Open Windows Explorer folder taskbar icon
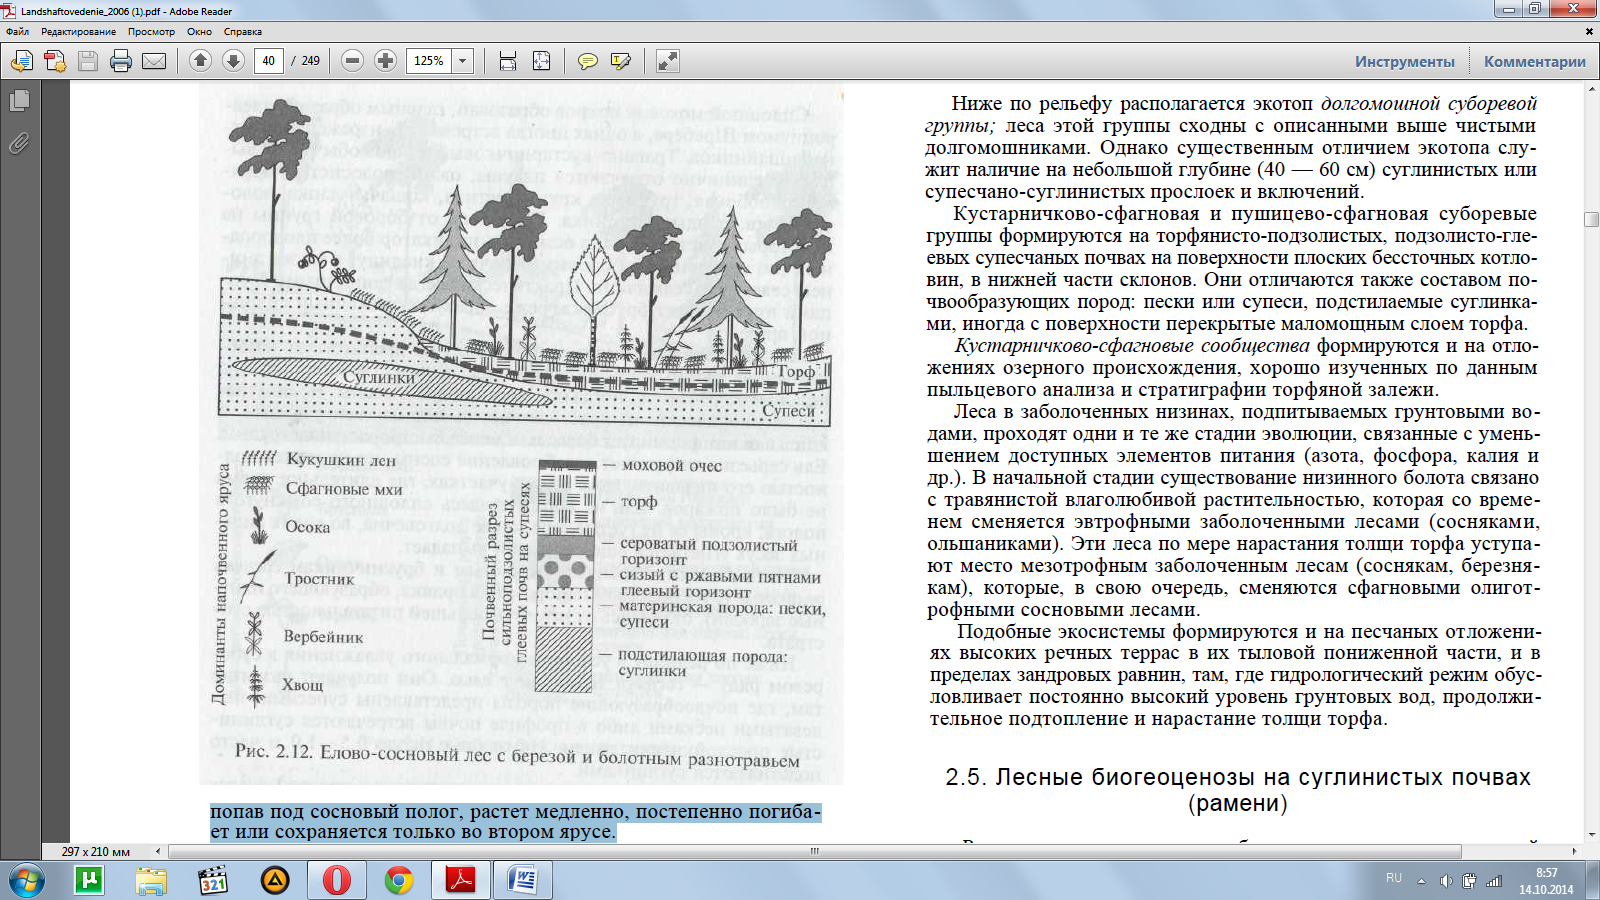Screen dimensions: 1600x900 [151, 881]
